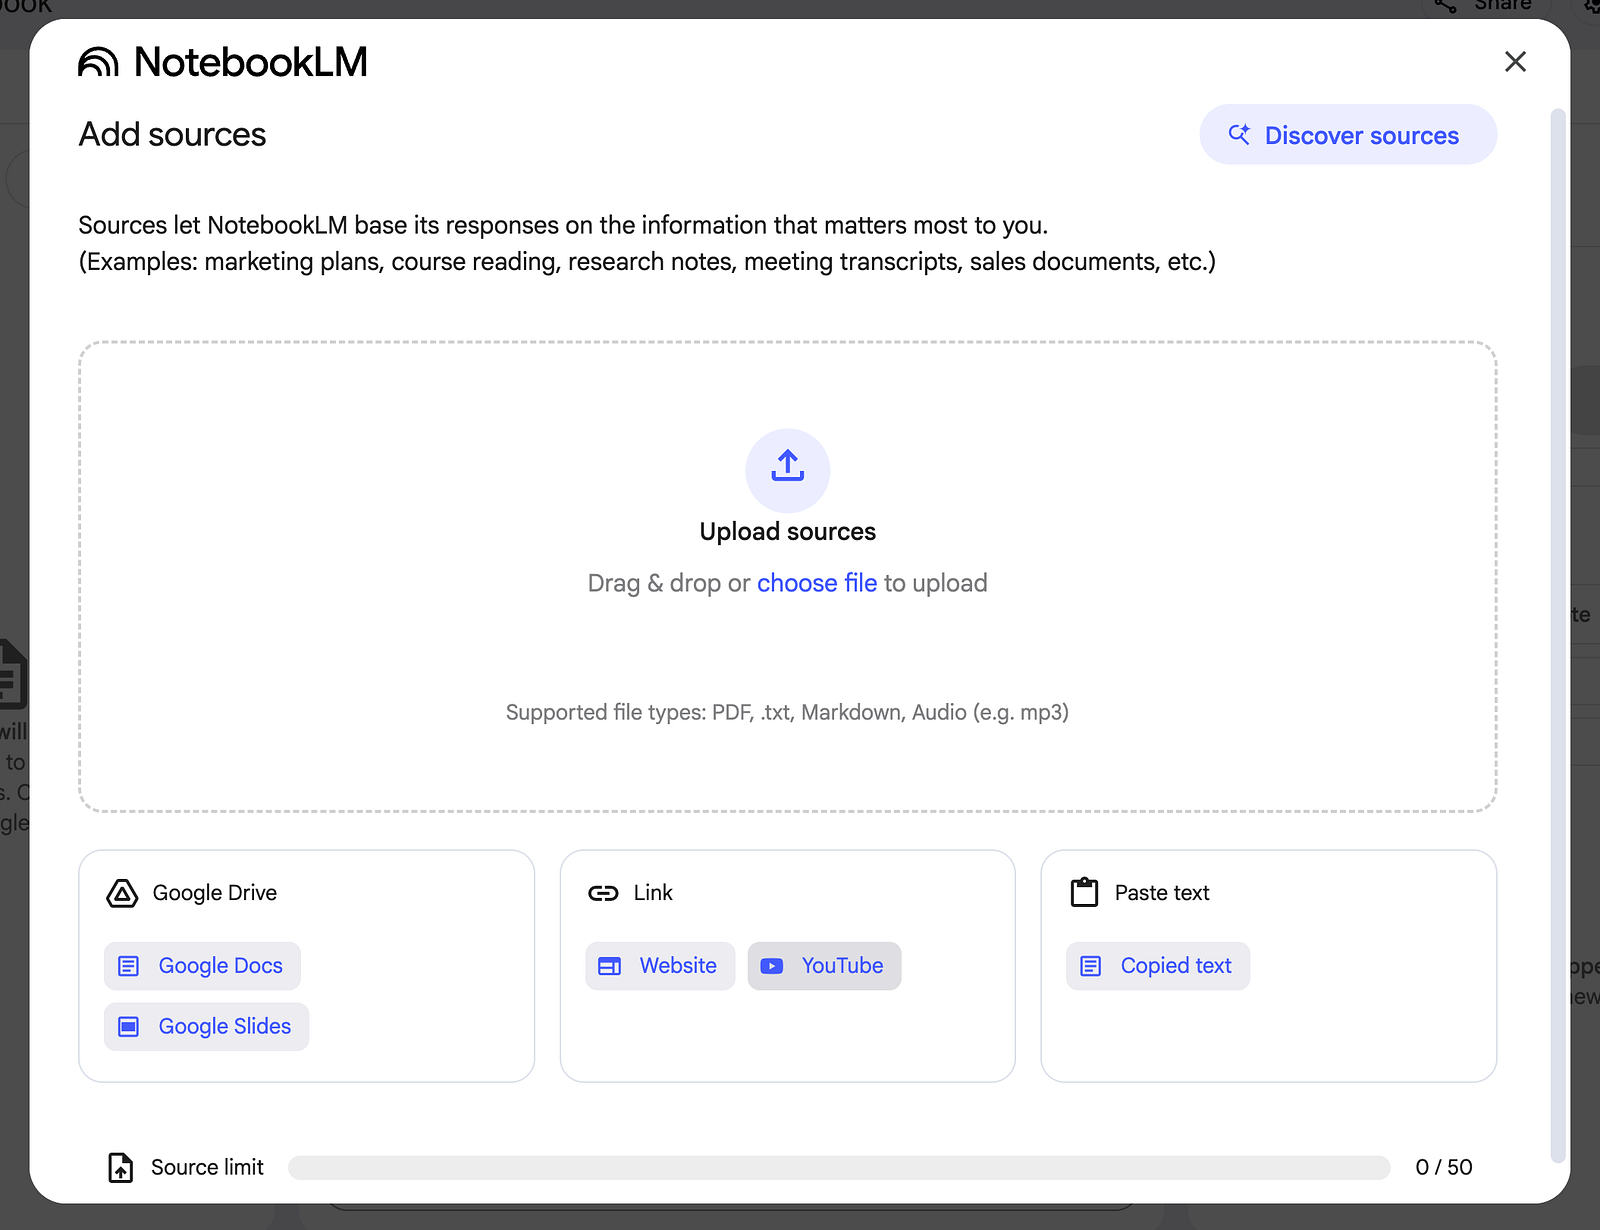Add a YouTube video source

(x=824, y=966)
